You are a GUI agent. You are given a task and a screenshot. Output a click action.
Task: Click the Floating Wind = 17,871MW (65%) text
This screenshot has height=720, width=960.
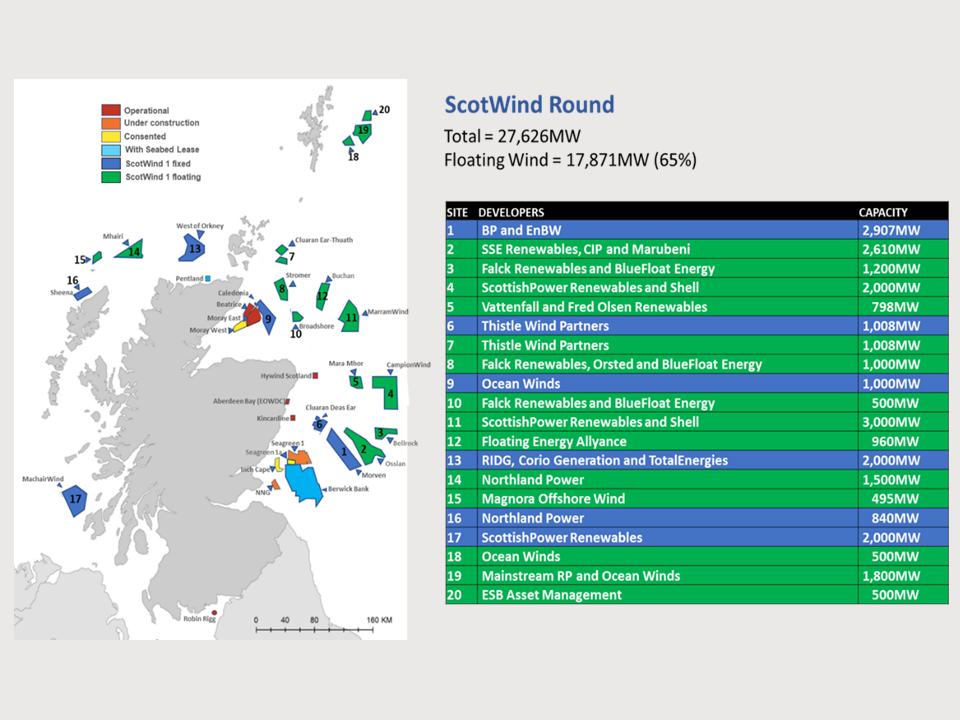pyautogui.click(x=570, y=160)
